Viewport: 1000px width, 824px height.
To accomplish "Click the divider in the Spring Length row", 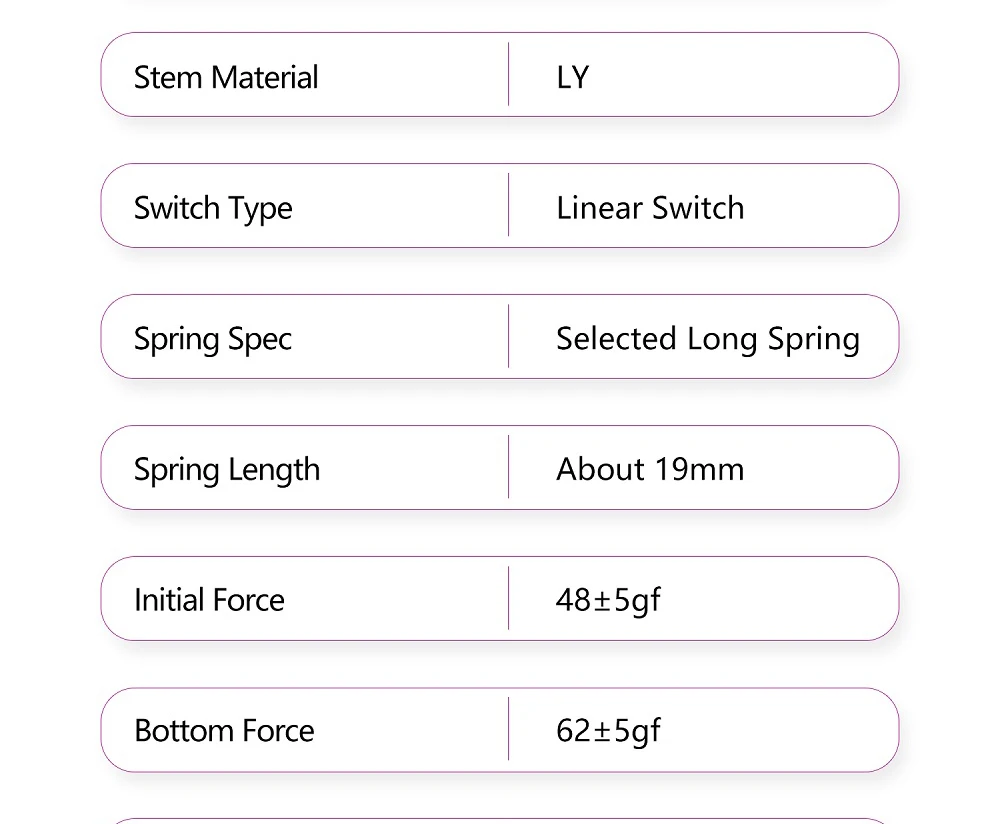I will (509, 468).
